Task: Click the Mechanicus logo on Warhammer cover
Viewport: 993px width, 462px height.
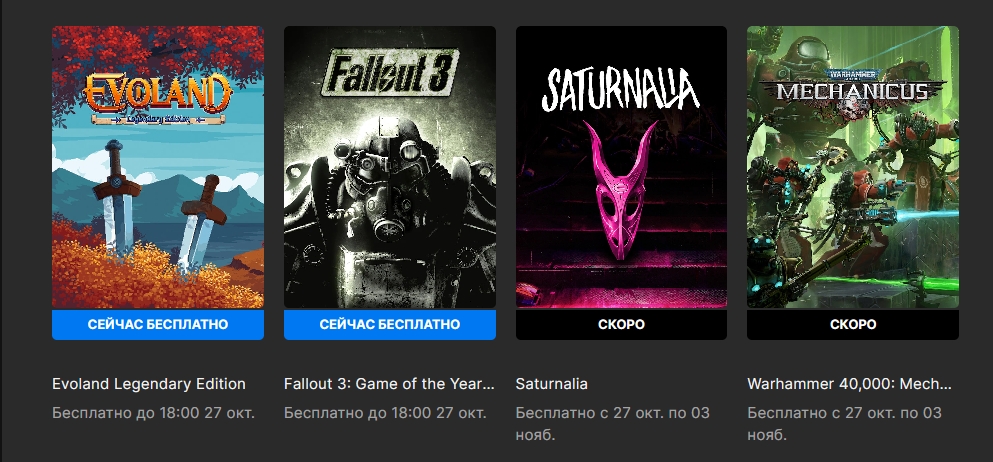Action: pyautogui.click(x=853, y=88)
